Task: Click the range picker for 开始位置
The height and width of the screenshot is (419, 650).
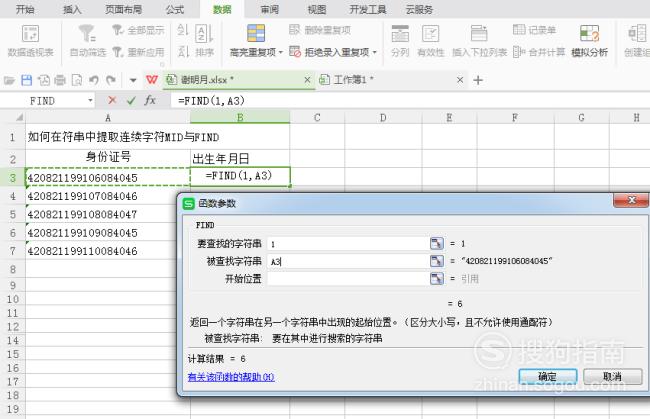Action: pyautogui.click(x=437, y=279)
